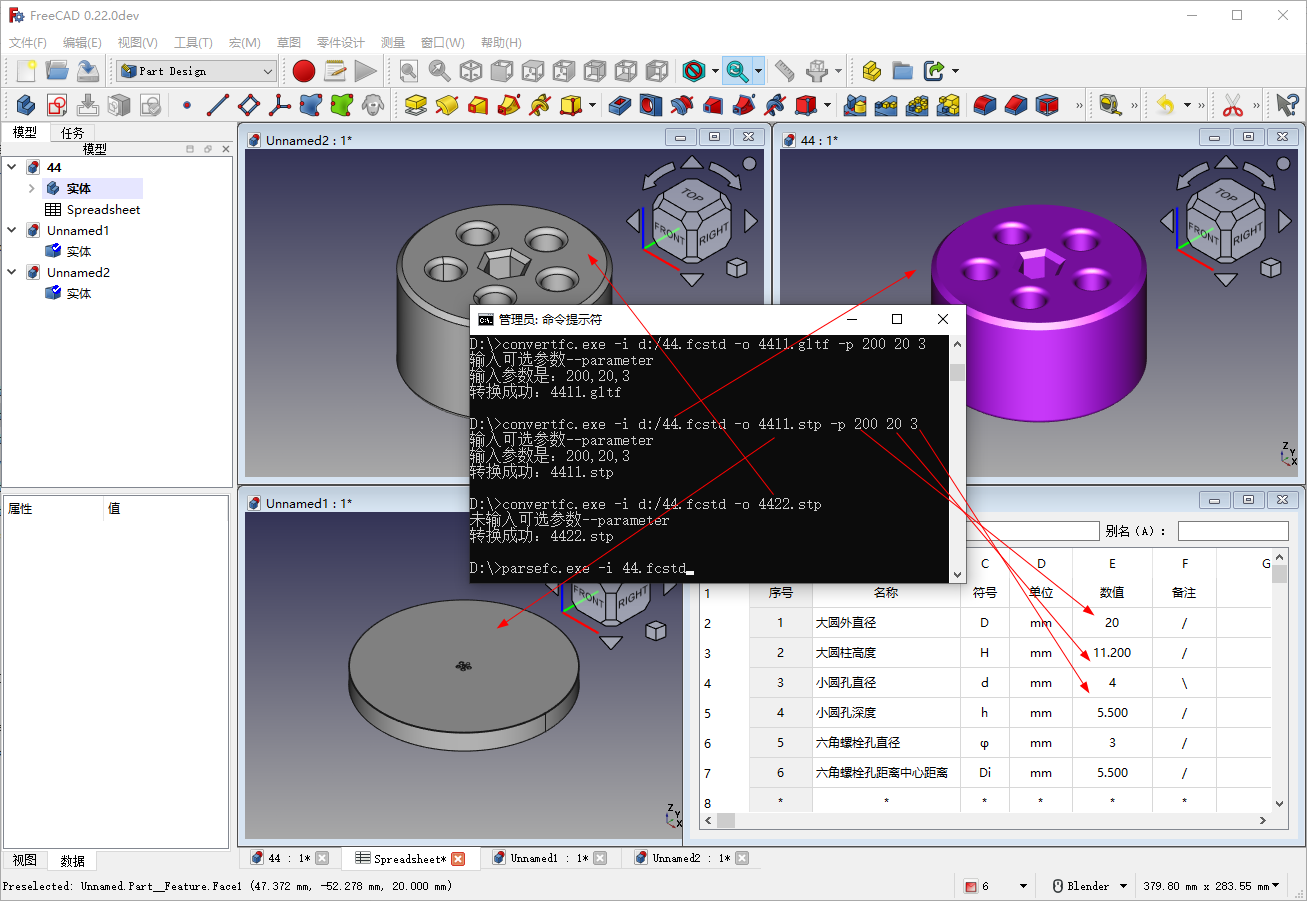Expand the 实体 body under document 44
The width and height of the screenshot is (1307, 901).
coord(32,188)
